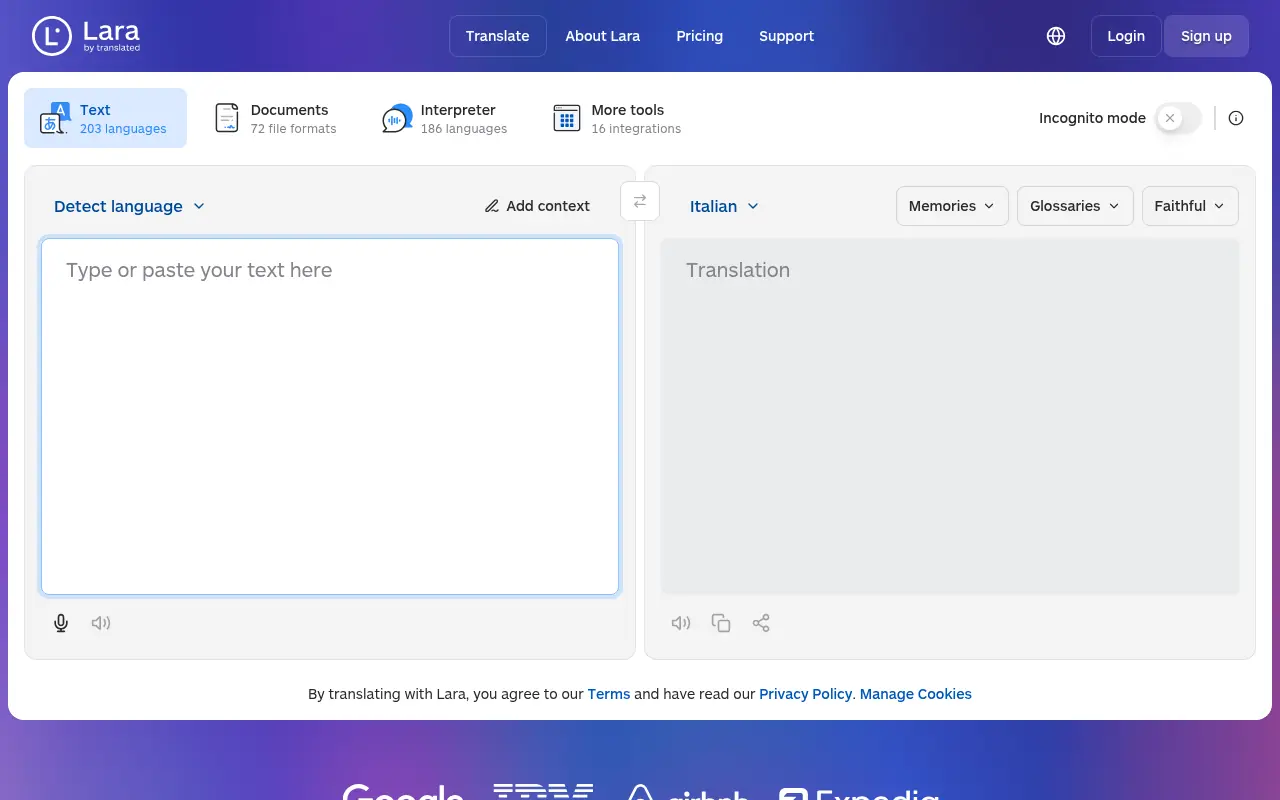This screenshot has height=800, width=1280.
Task: Click the share translation icon
Action: point(761,623)
